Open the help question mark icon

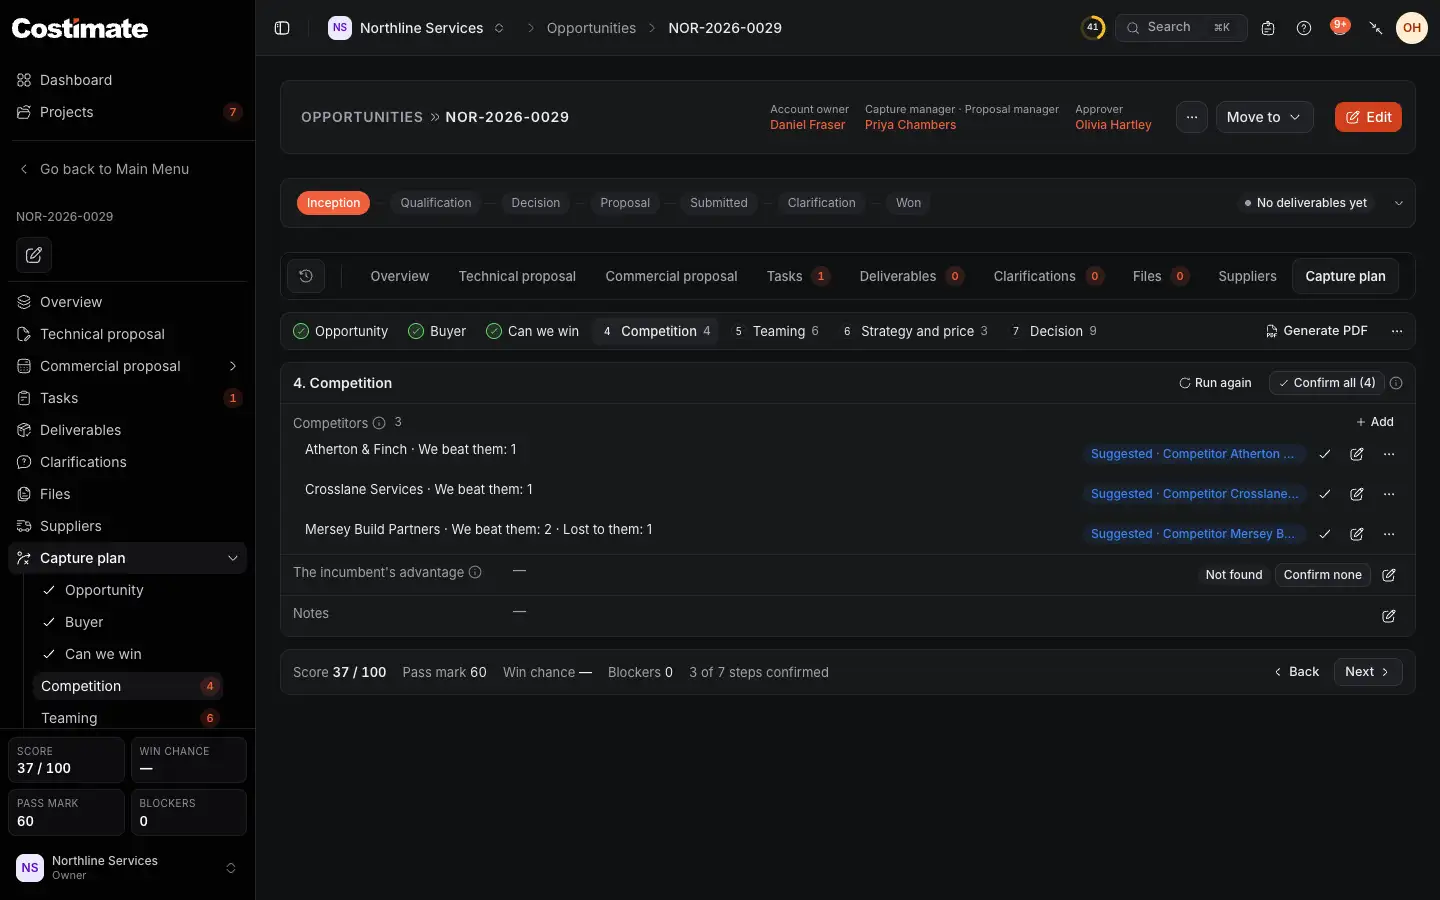[1304, 28]
